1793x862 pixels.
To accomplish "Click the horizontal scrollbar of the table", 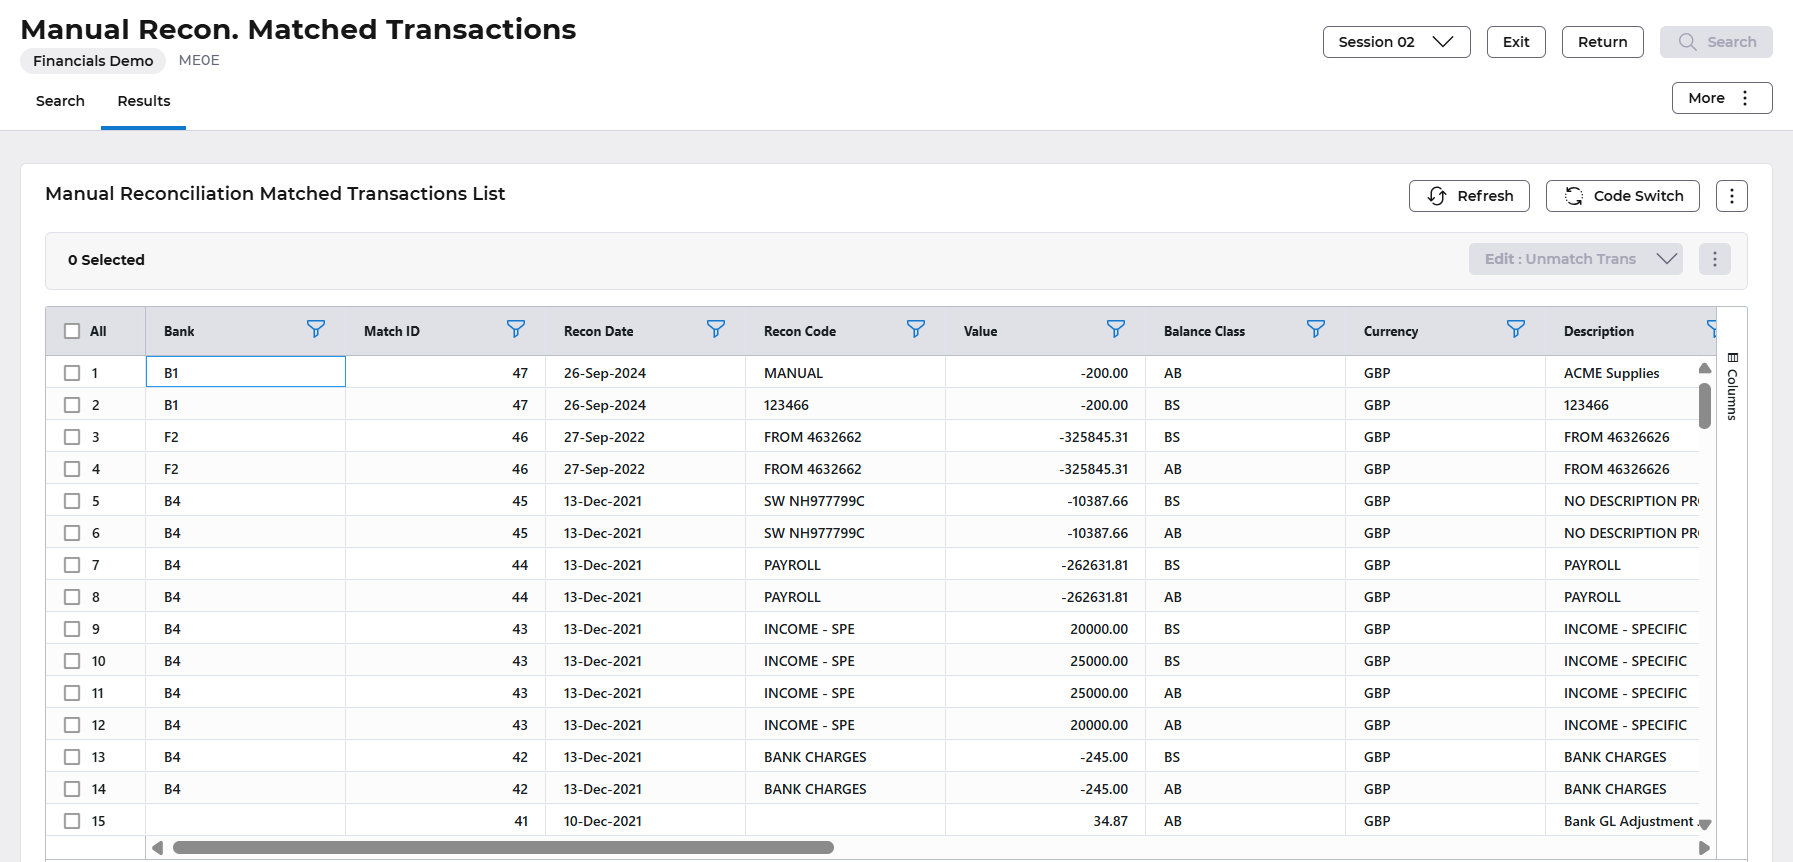I will click(502, 848).
